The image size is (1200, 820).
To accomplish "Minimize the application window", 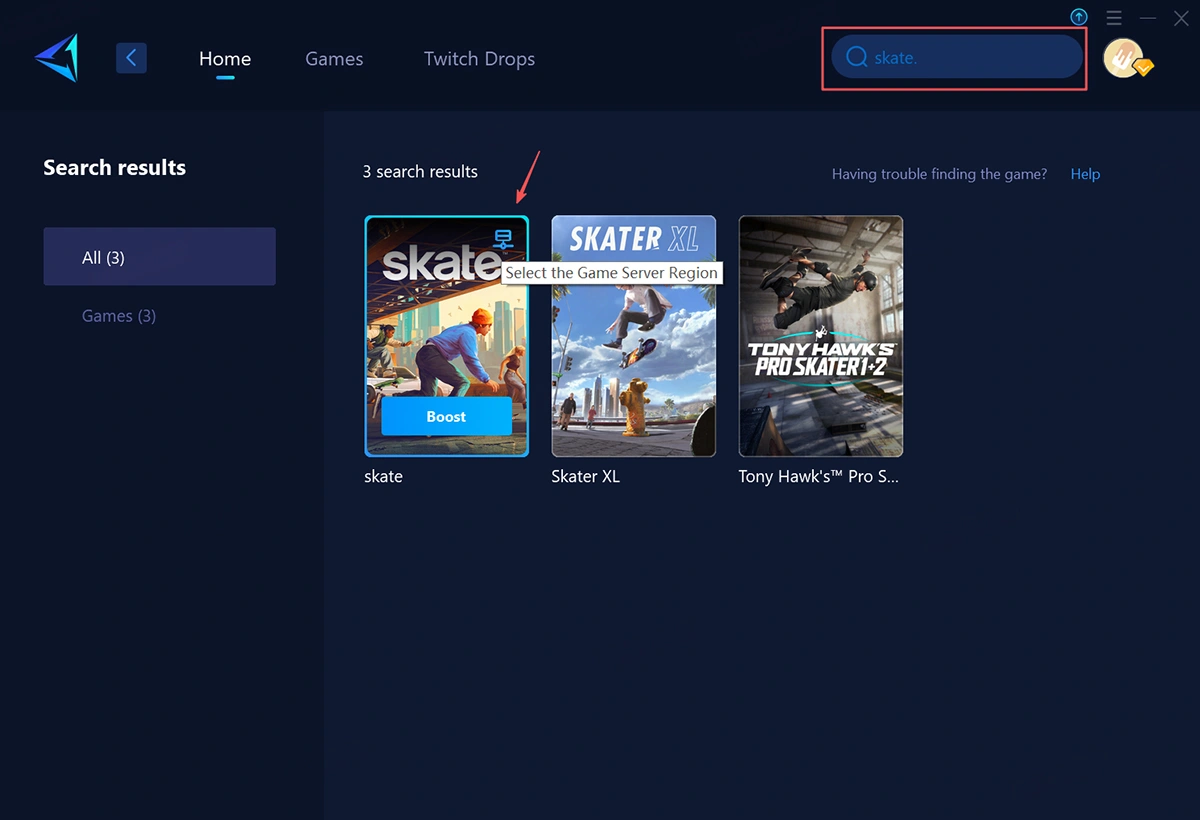I will tap(1148, 18).
